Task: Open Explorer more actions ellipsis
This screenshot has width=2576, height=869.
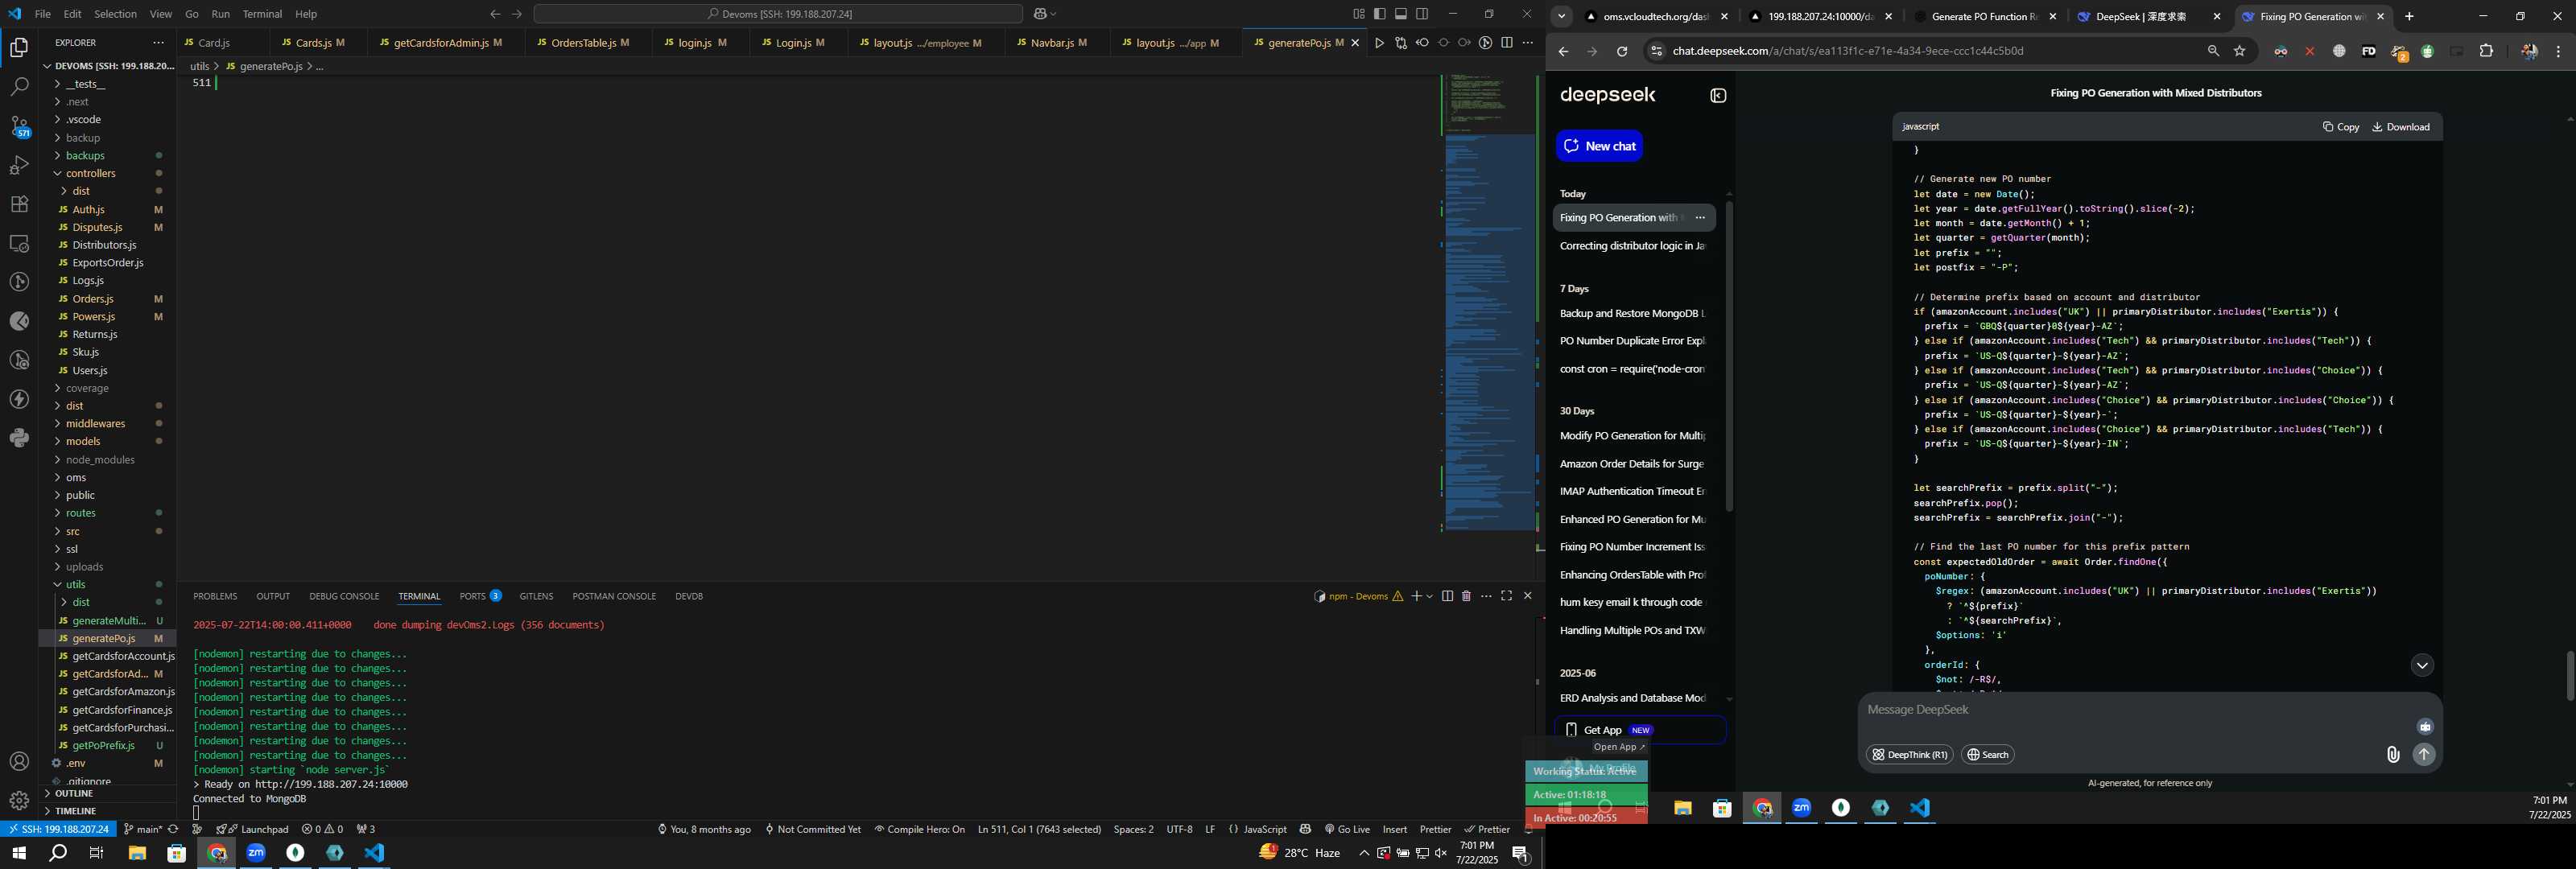Action: [x=158, y=43]
